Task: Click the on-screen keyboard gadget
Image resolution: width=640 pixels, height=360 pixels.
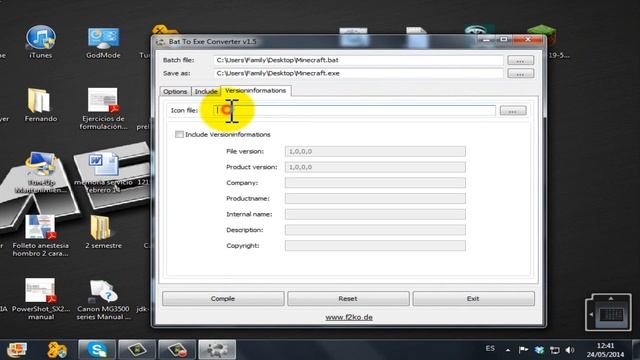Action: pos(608,313)
